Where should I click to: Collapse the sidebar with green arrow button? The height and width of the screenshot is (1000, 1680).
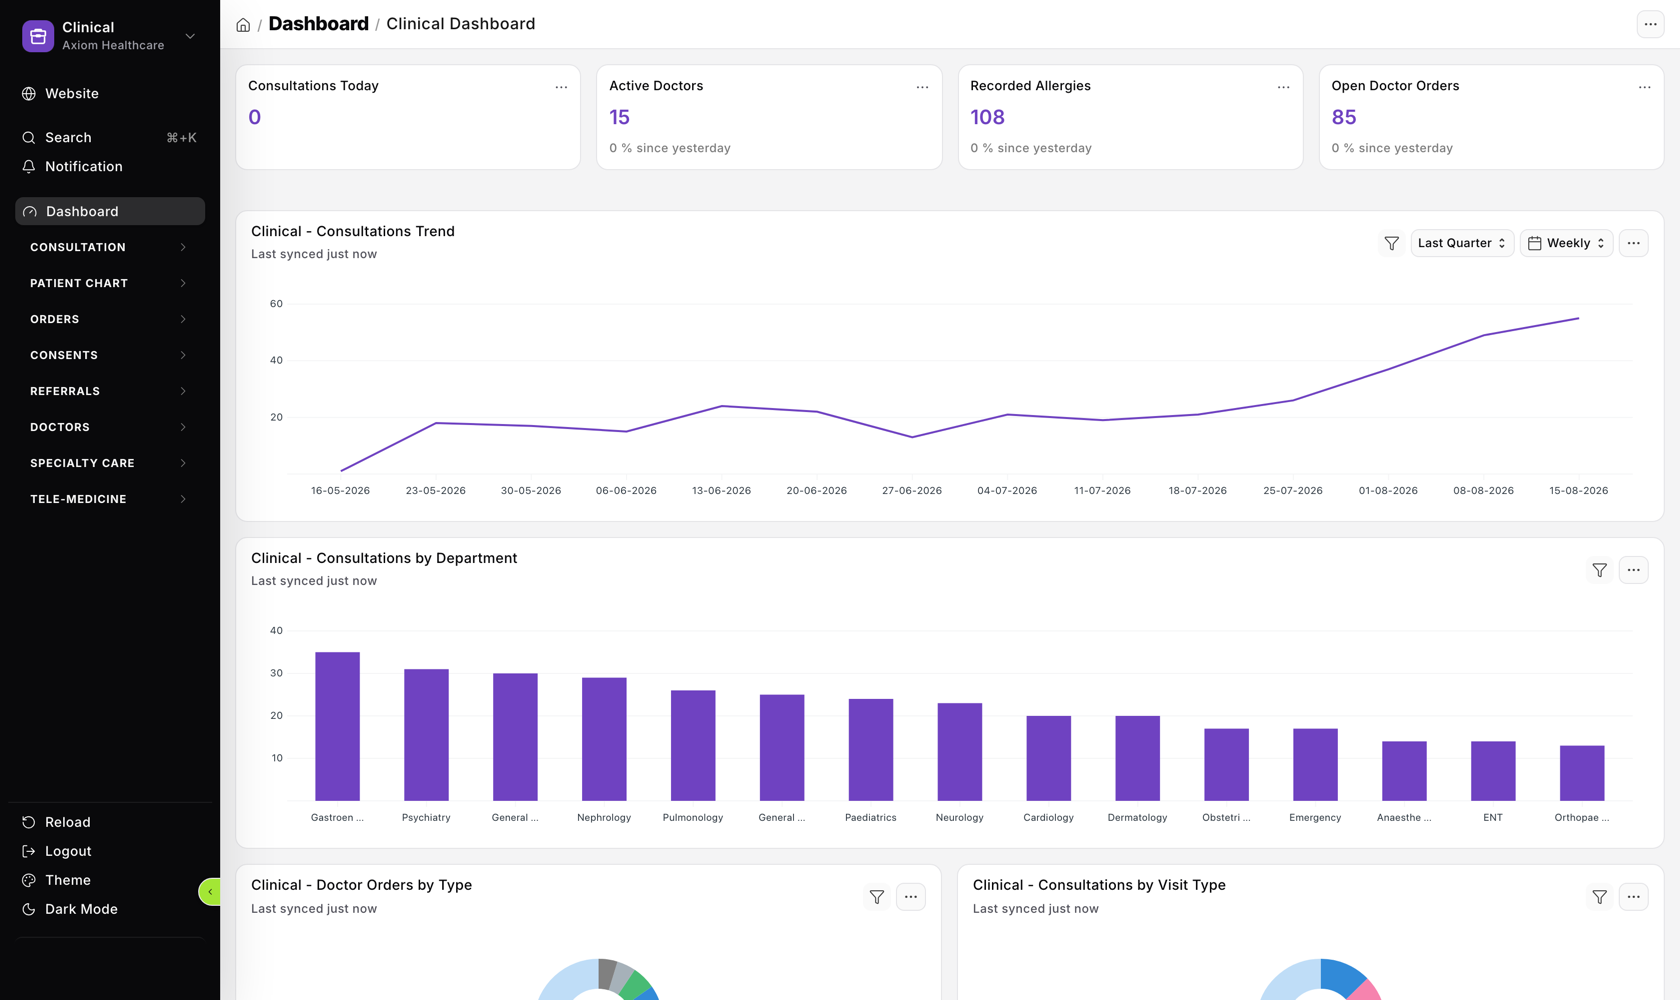pyautogui.click(x=210, y=892)
